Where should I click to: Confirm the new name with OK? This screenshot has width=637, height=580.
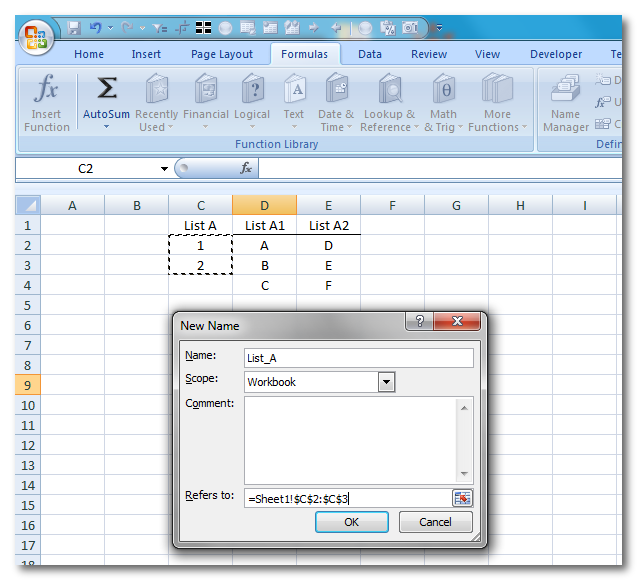(x=351, y=522)
